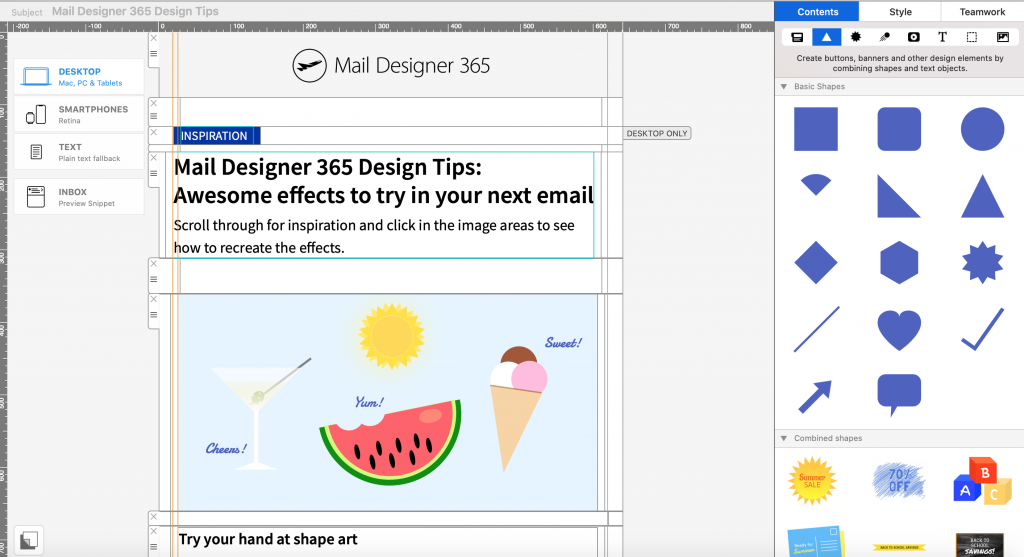
Task: Pick the pie wedge fan shape
Action: tap(816, 184)
